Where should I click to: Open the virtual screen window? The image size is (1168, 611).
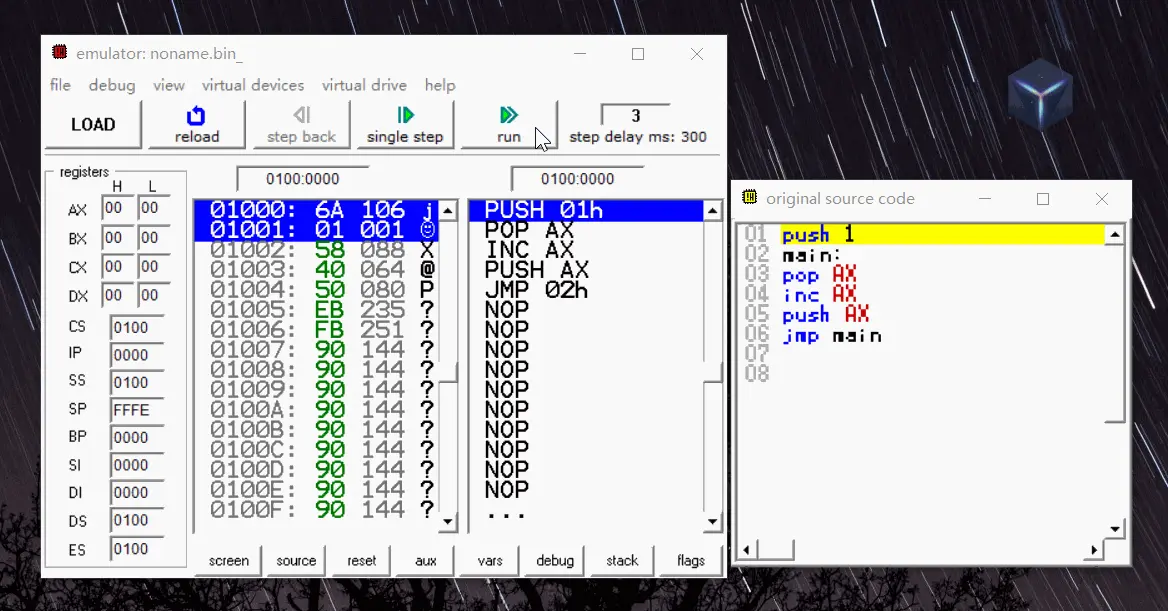pos(228,560)
